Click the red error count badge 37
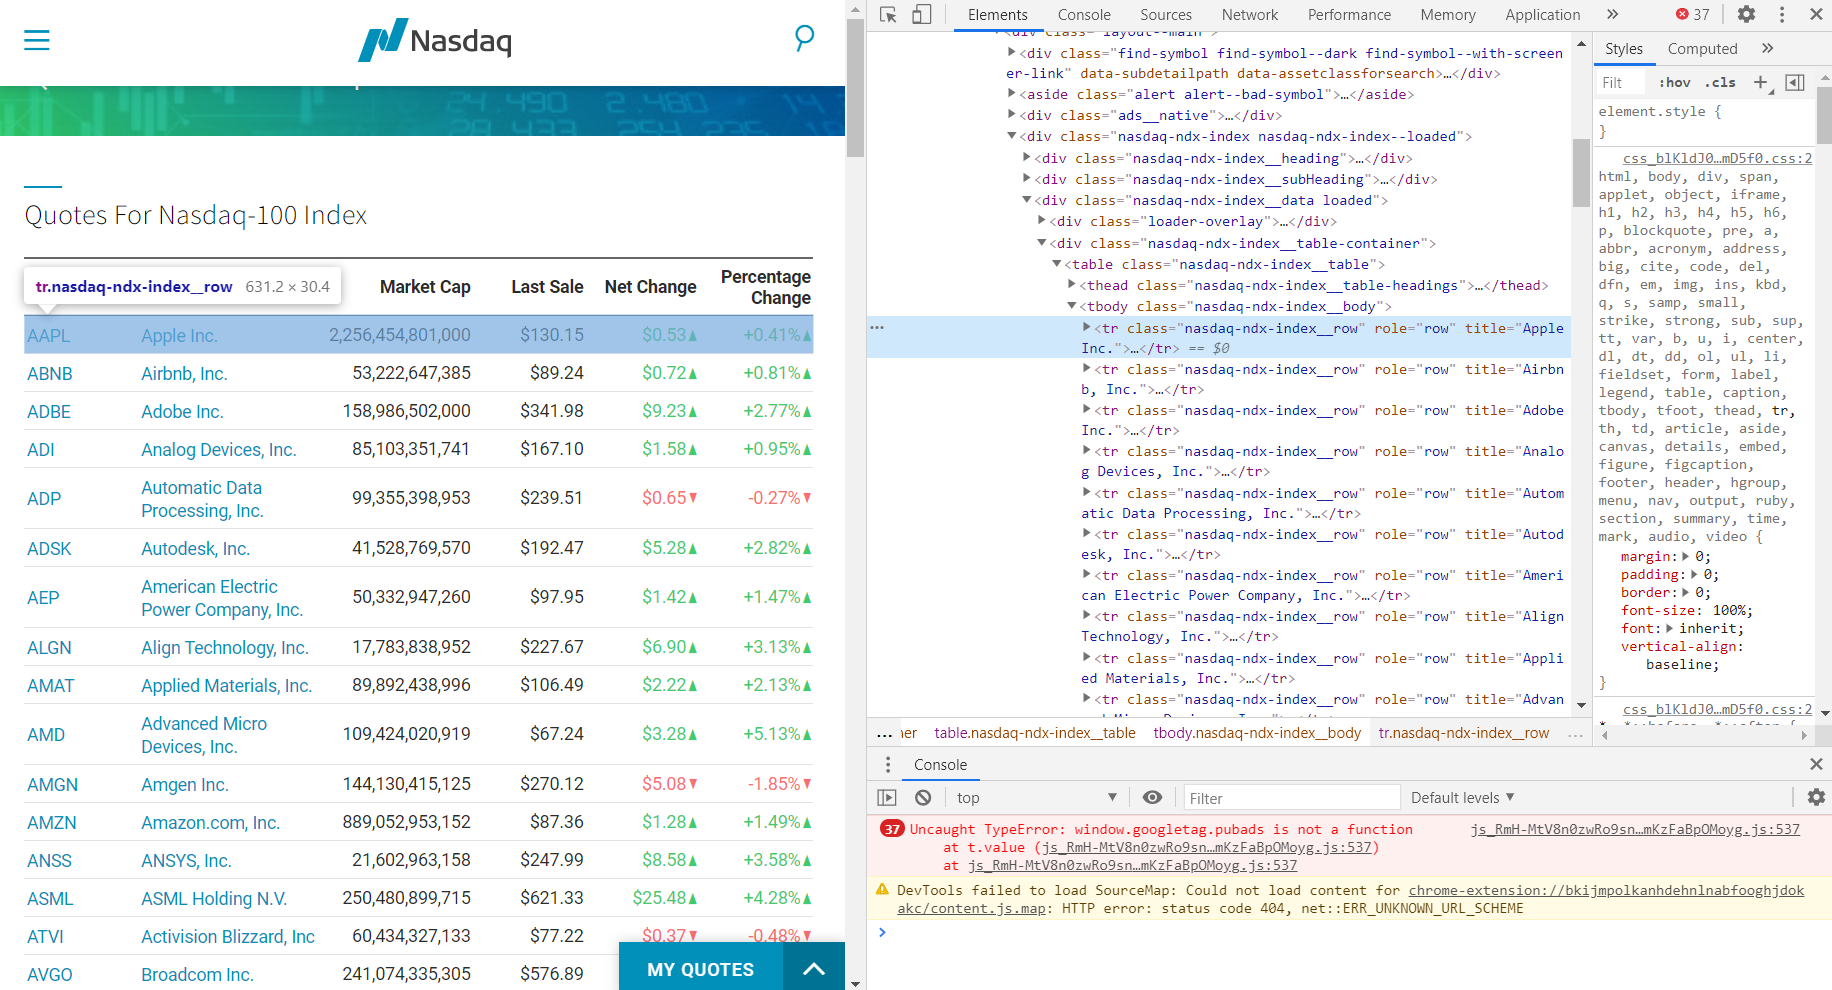 1693,15
